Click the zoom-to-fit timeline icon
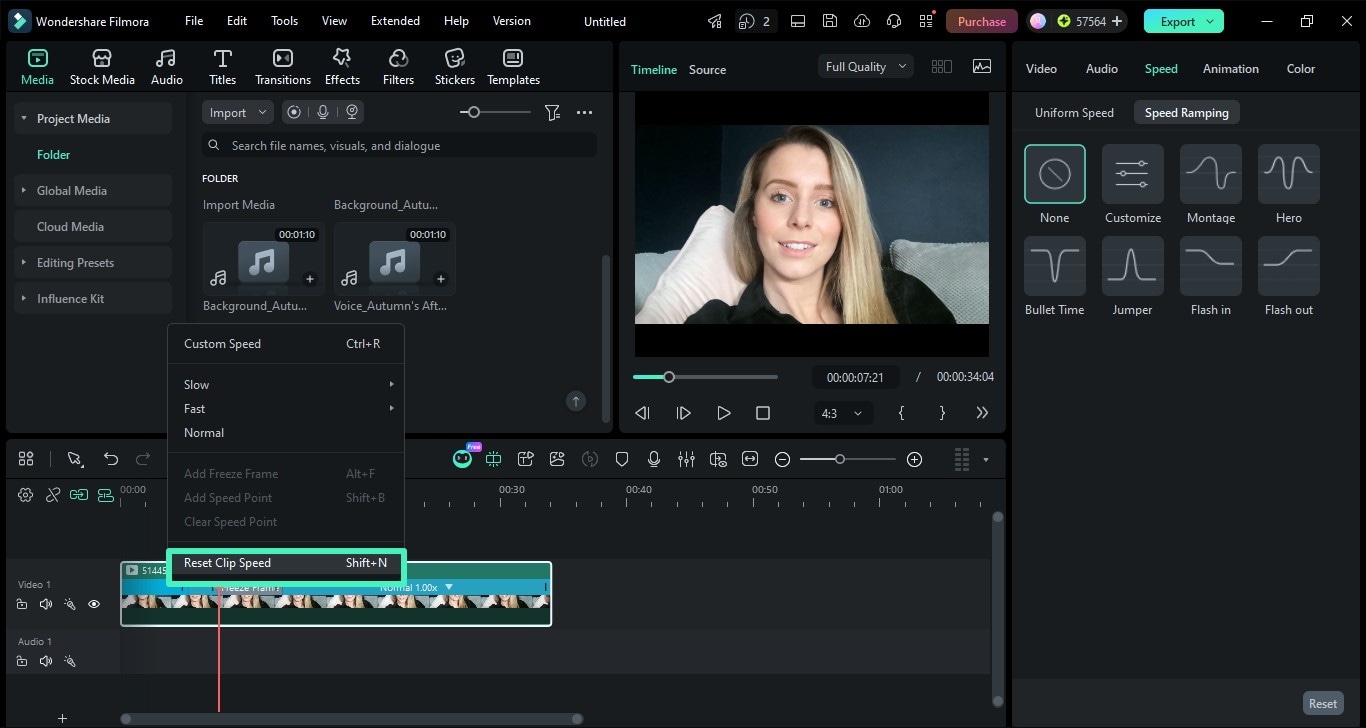 pos(750,459)
